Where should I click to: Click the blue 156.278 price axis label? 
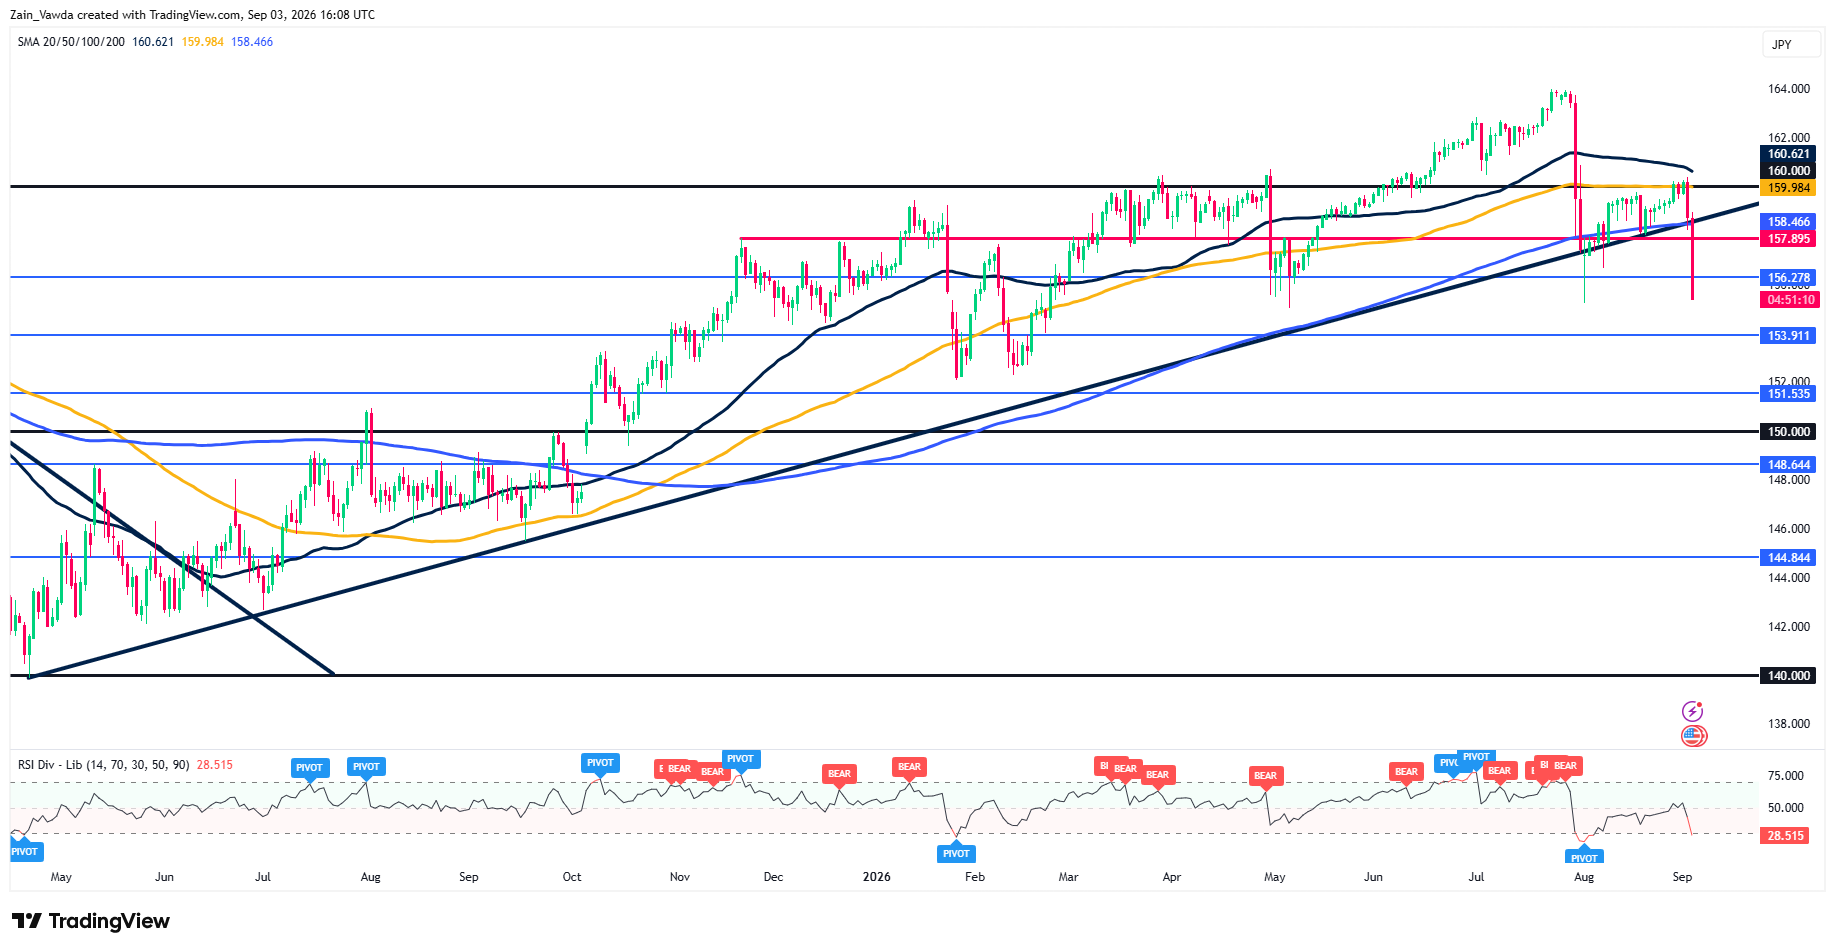pyautogui.click(x=1788, y=278)
